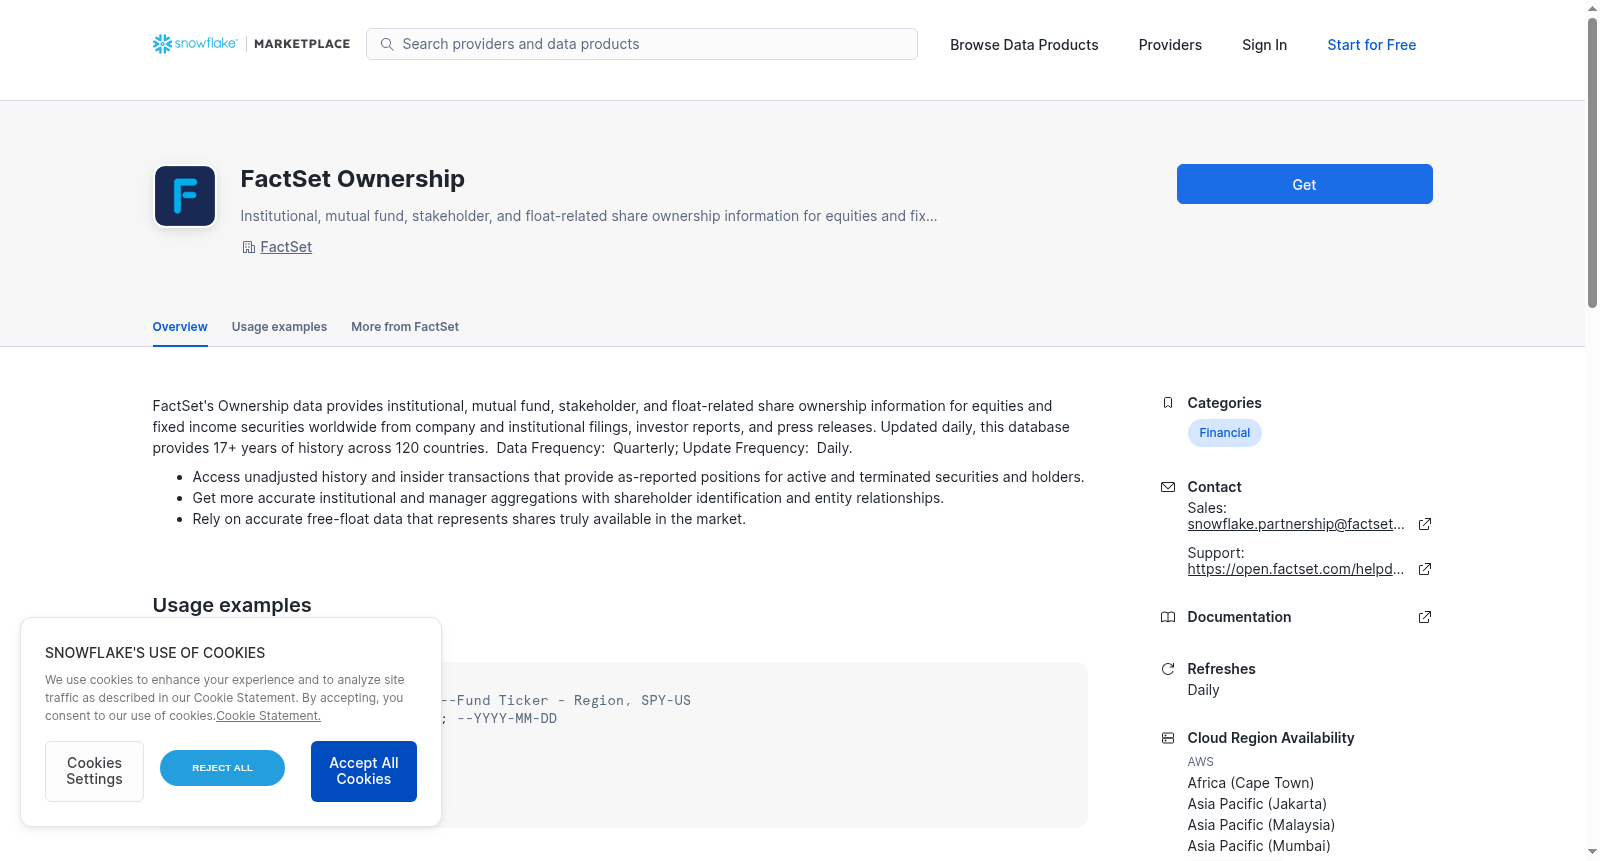Open the Documentation external link icon

(1425, 617)
